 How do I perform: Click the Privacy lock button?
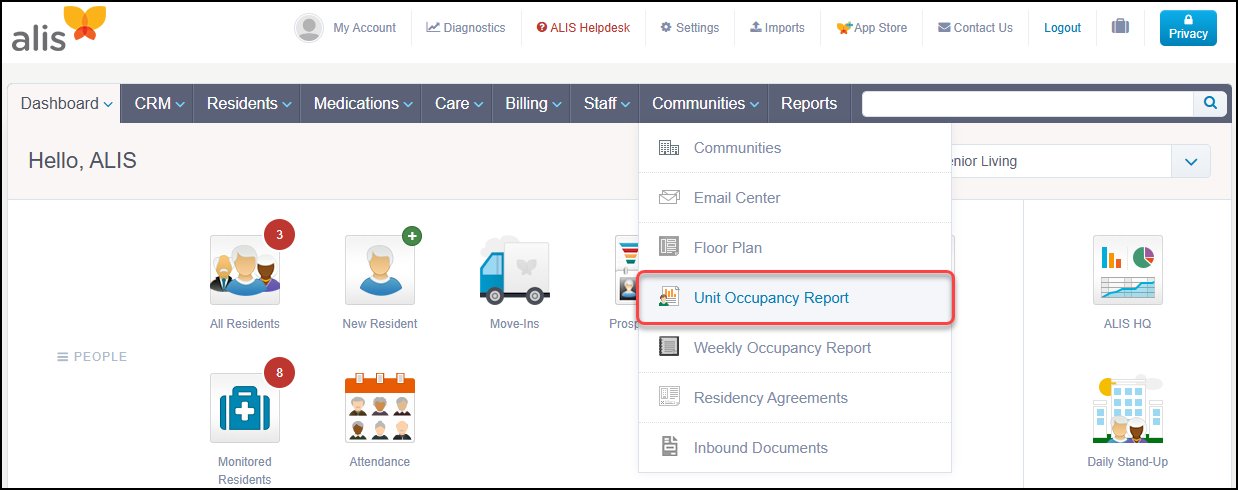1188,28
